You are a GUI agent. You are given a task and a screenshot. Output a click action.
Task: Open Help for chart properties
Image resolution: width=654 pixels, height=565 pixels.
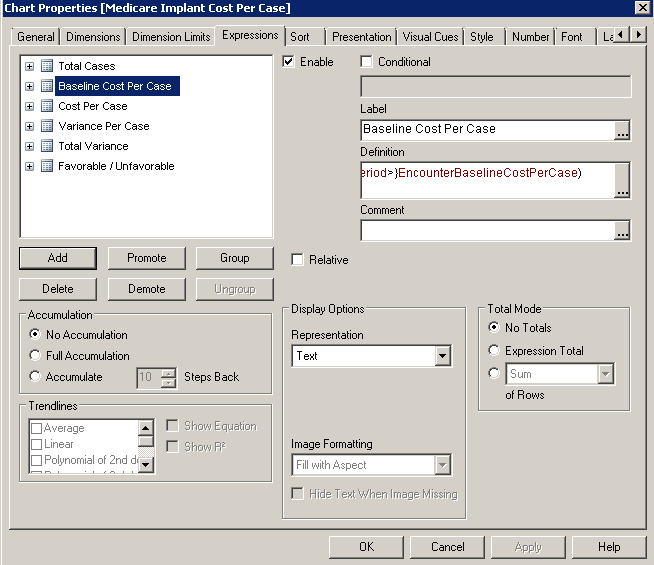click(609, 547)
